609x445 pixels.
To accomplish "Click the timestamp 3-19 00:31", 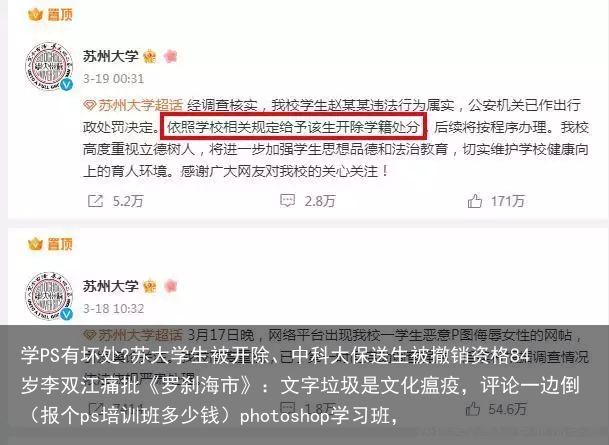I will [x=113, y=79].
